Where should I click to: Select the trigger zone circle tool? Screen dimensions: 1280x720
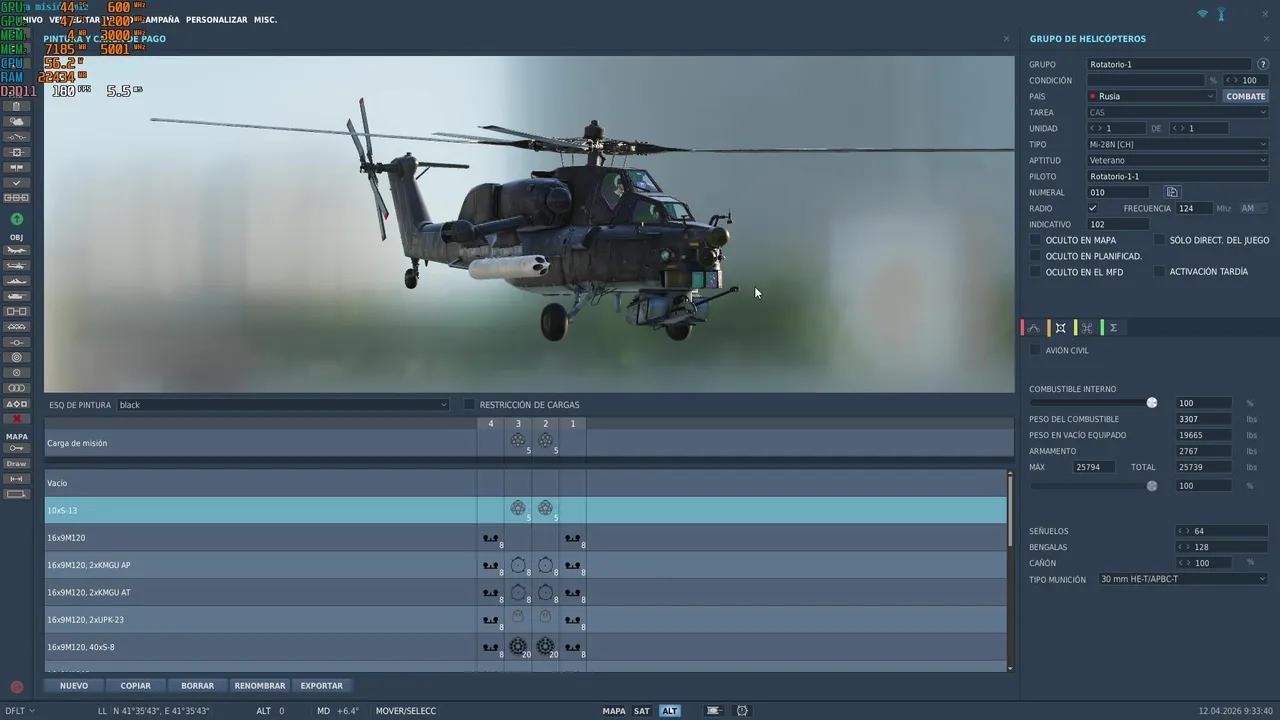(x=16, y=357)
